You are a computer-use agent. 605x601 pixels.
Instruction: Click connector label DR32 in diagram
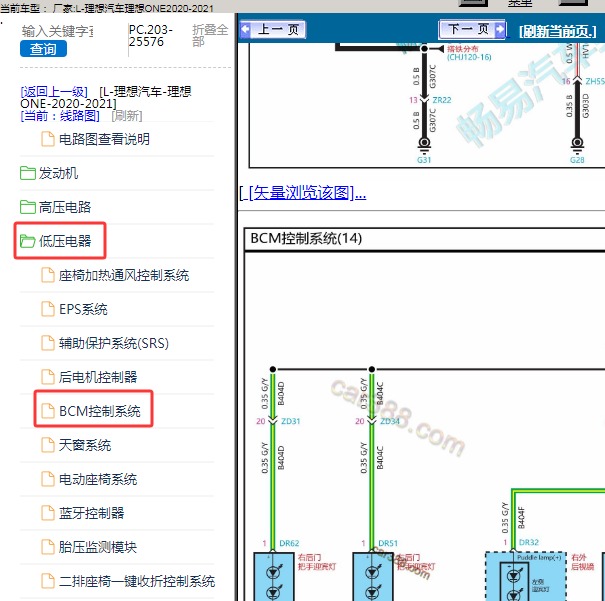tap(529, 542)
